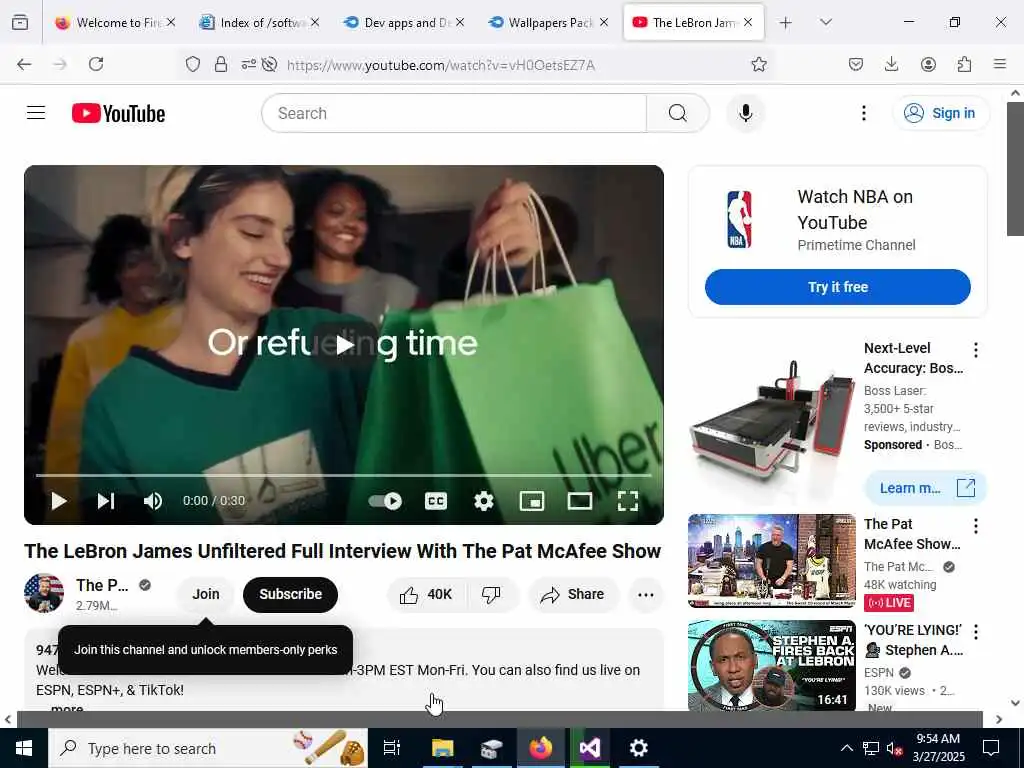
Task: Open The Pat McAfee Show live thumbnail
Action: [x=772, y=561]
